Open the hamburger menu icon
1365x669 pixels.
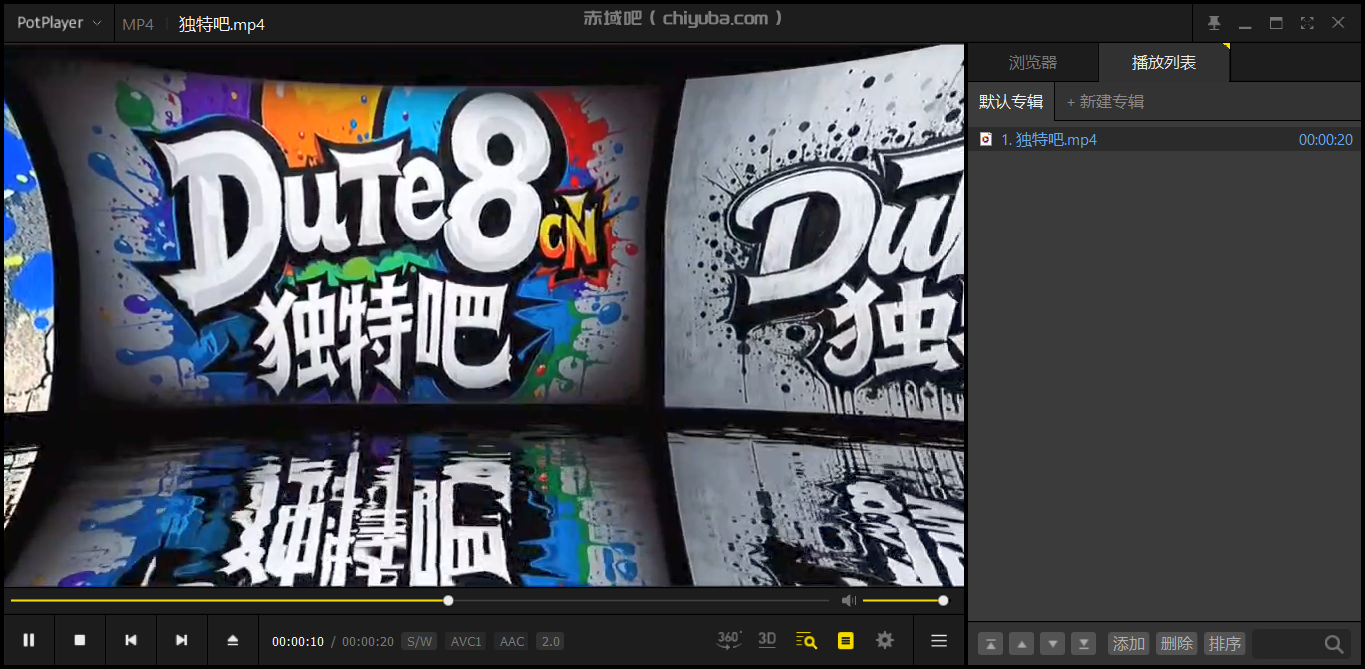(939, 640)
